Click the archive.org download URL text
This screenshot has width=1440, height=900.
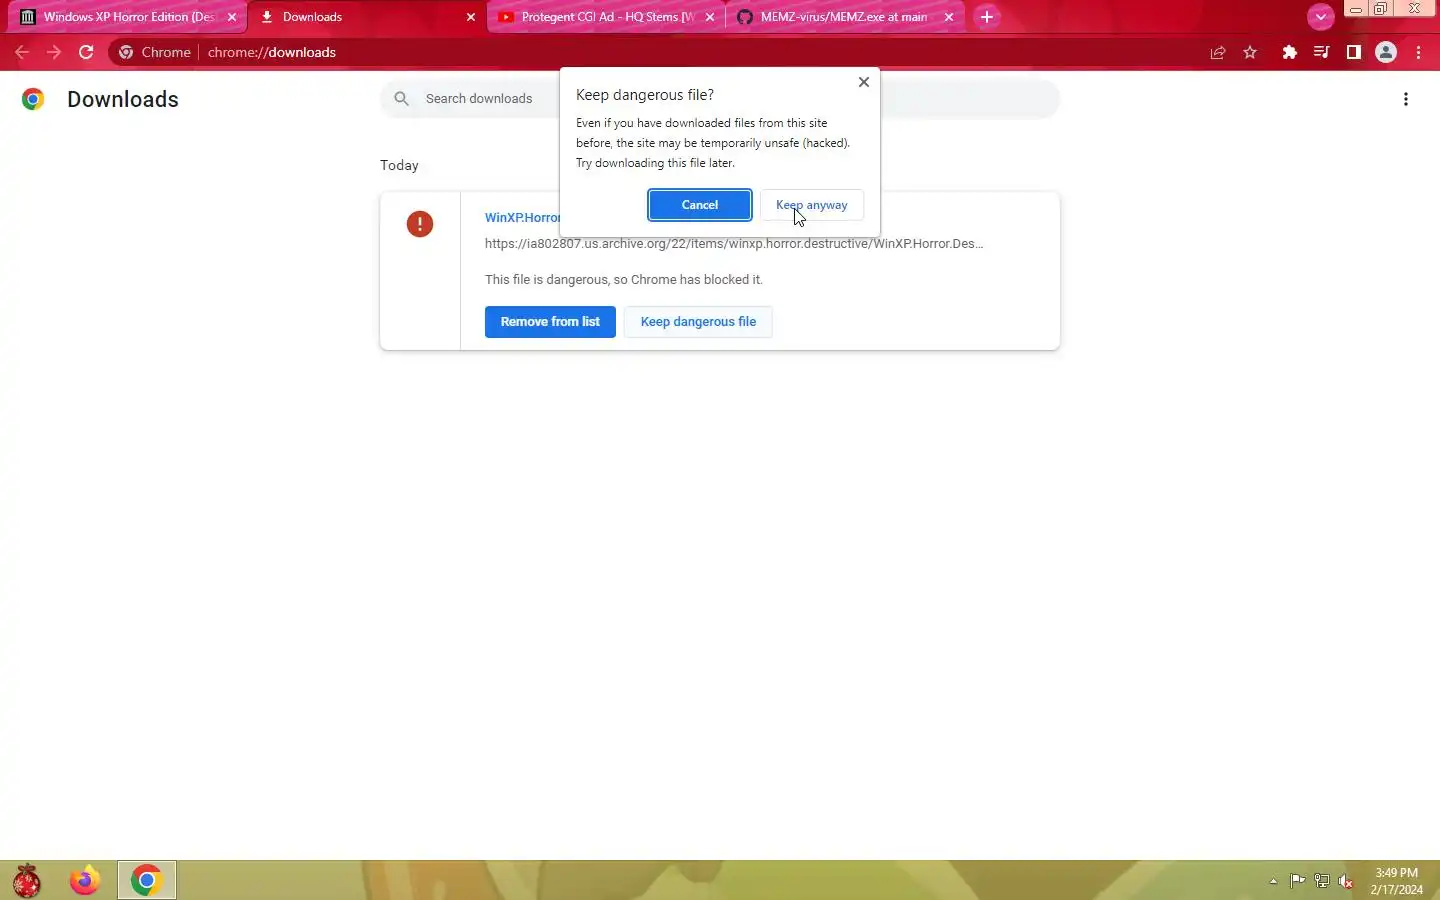(x=734, y=244)
